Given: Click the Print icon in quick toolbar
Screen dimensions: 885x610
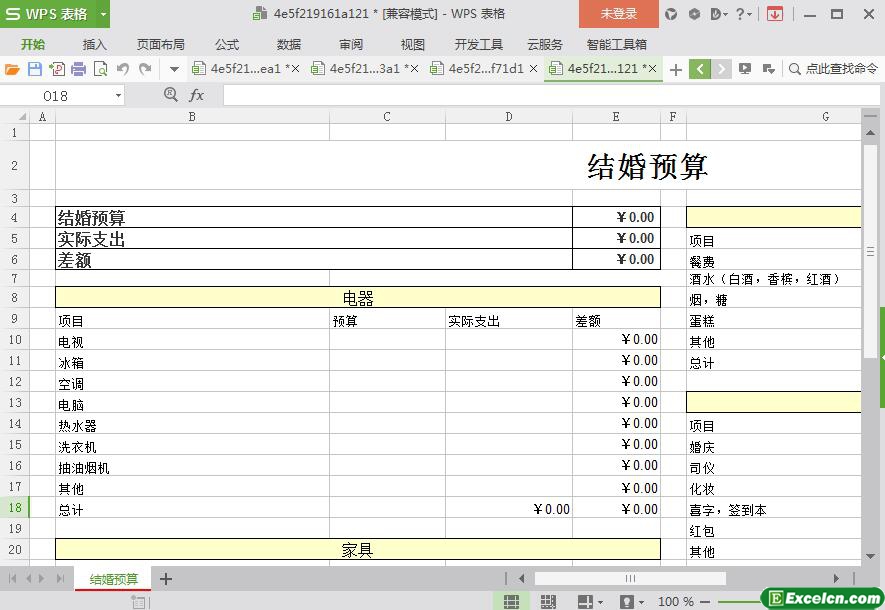Looking at the screenshot, I should 78,69.
